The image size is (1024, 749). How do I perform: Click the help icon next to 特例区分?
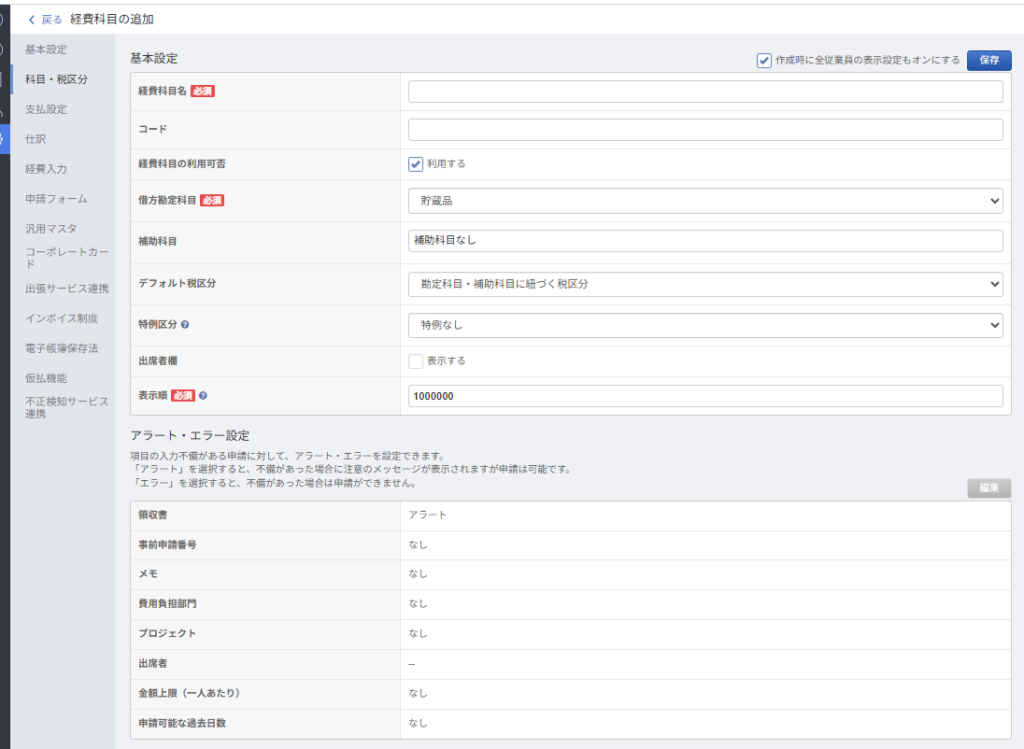point(186,325)
